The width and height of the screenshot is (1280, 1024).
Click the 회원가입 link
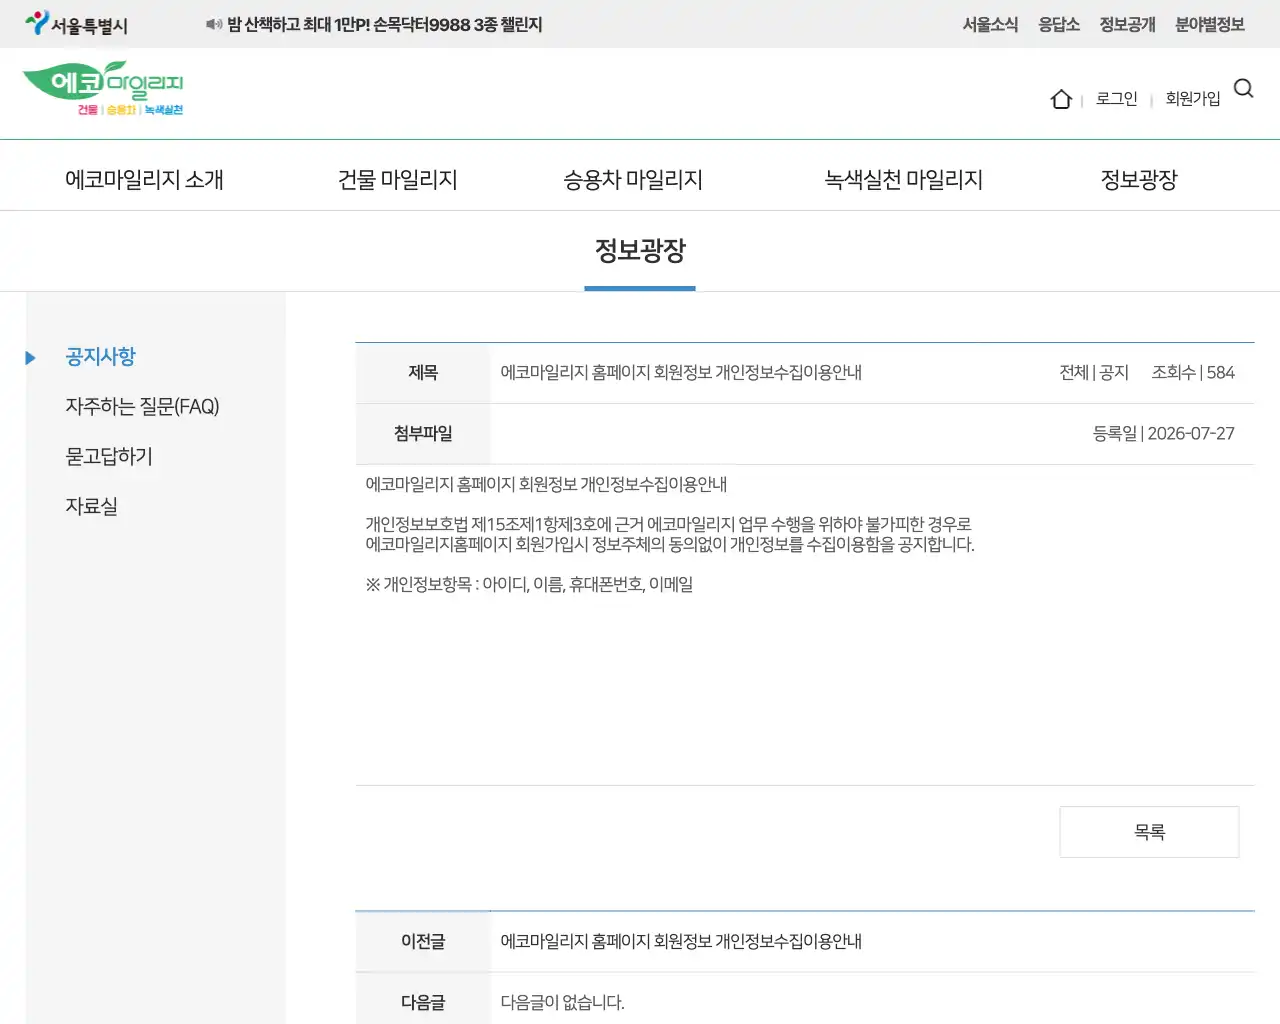[1193, 98]
